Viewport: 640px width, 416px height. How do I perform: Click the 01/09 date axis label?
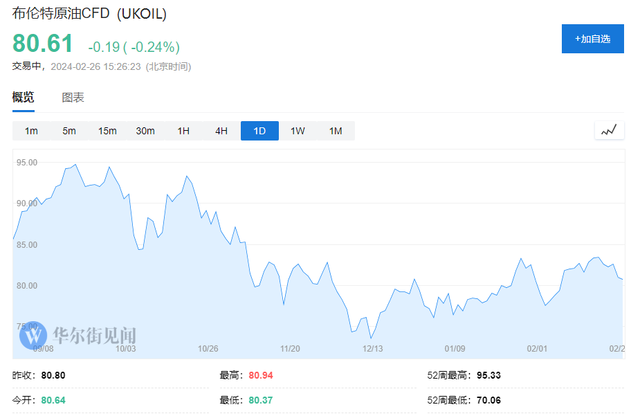[455, 349]
